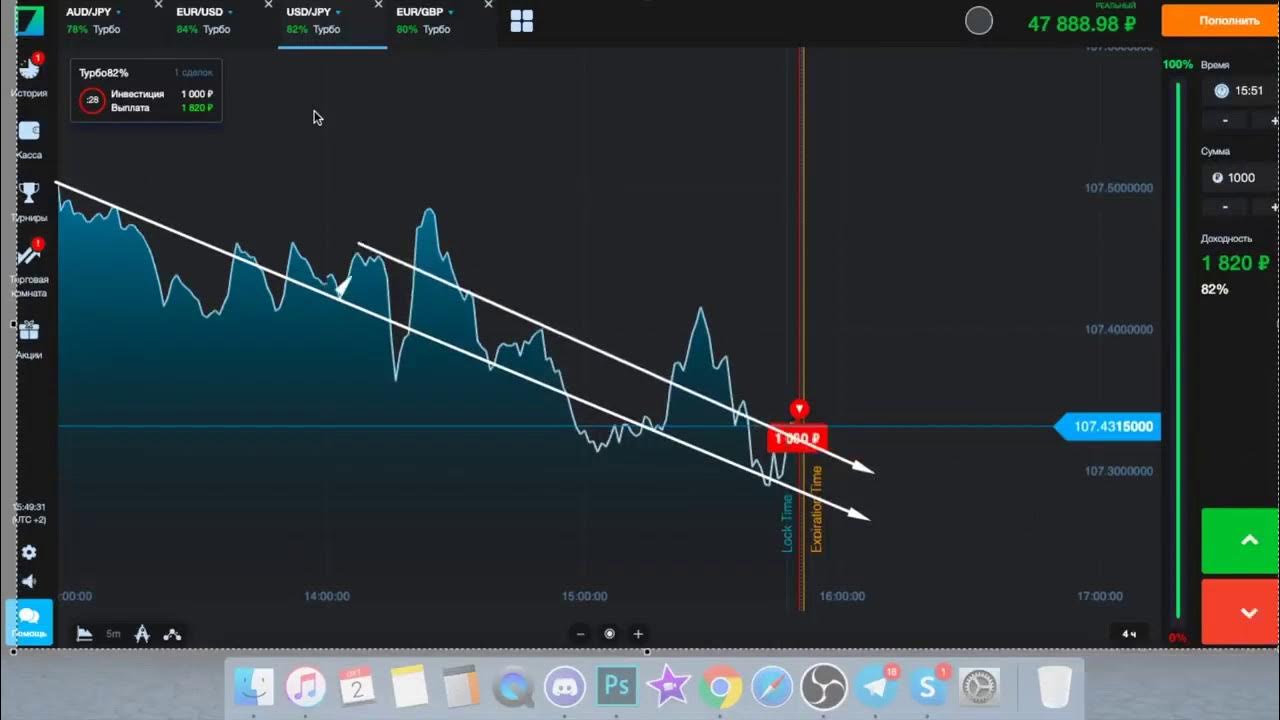
Task: Expand the EUR/USD asset dropdown arrow
Action: pos(231,13)
